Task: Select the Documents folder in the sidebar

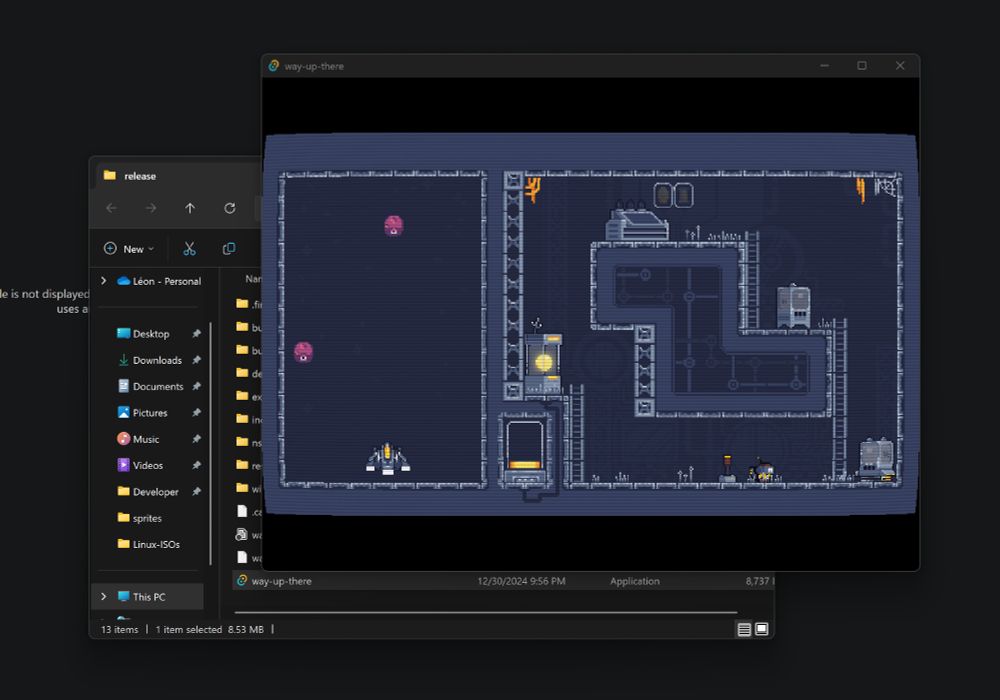Action: coord(158,386)
